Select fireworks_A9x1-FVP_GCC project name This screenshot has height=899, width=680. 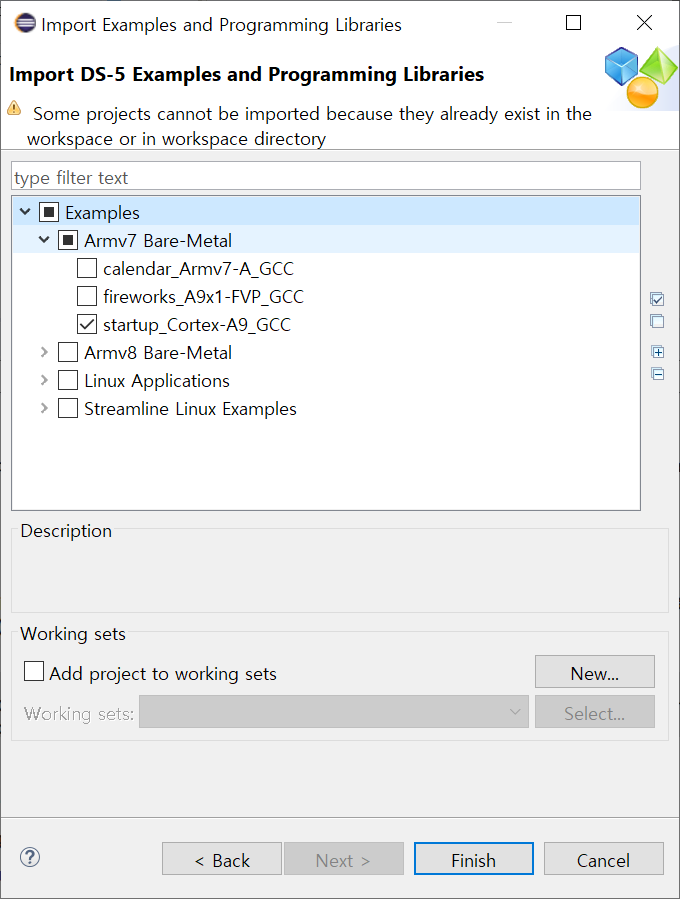coord(203,297)
